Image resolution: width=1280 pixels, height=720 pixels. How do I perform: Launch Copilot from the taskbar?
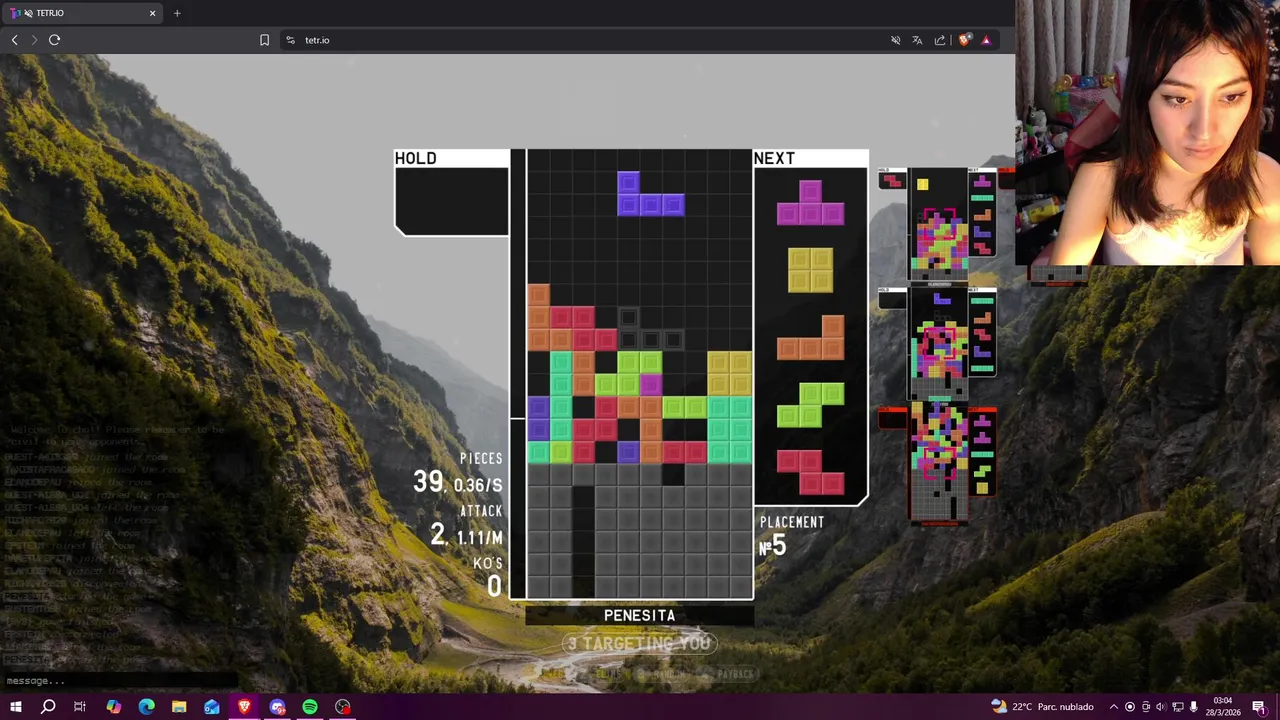point(113,707)
